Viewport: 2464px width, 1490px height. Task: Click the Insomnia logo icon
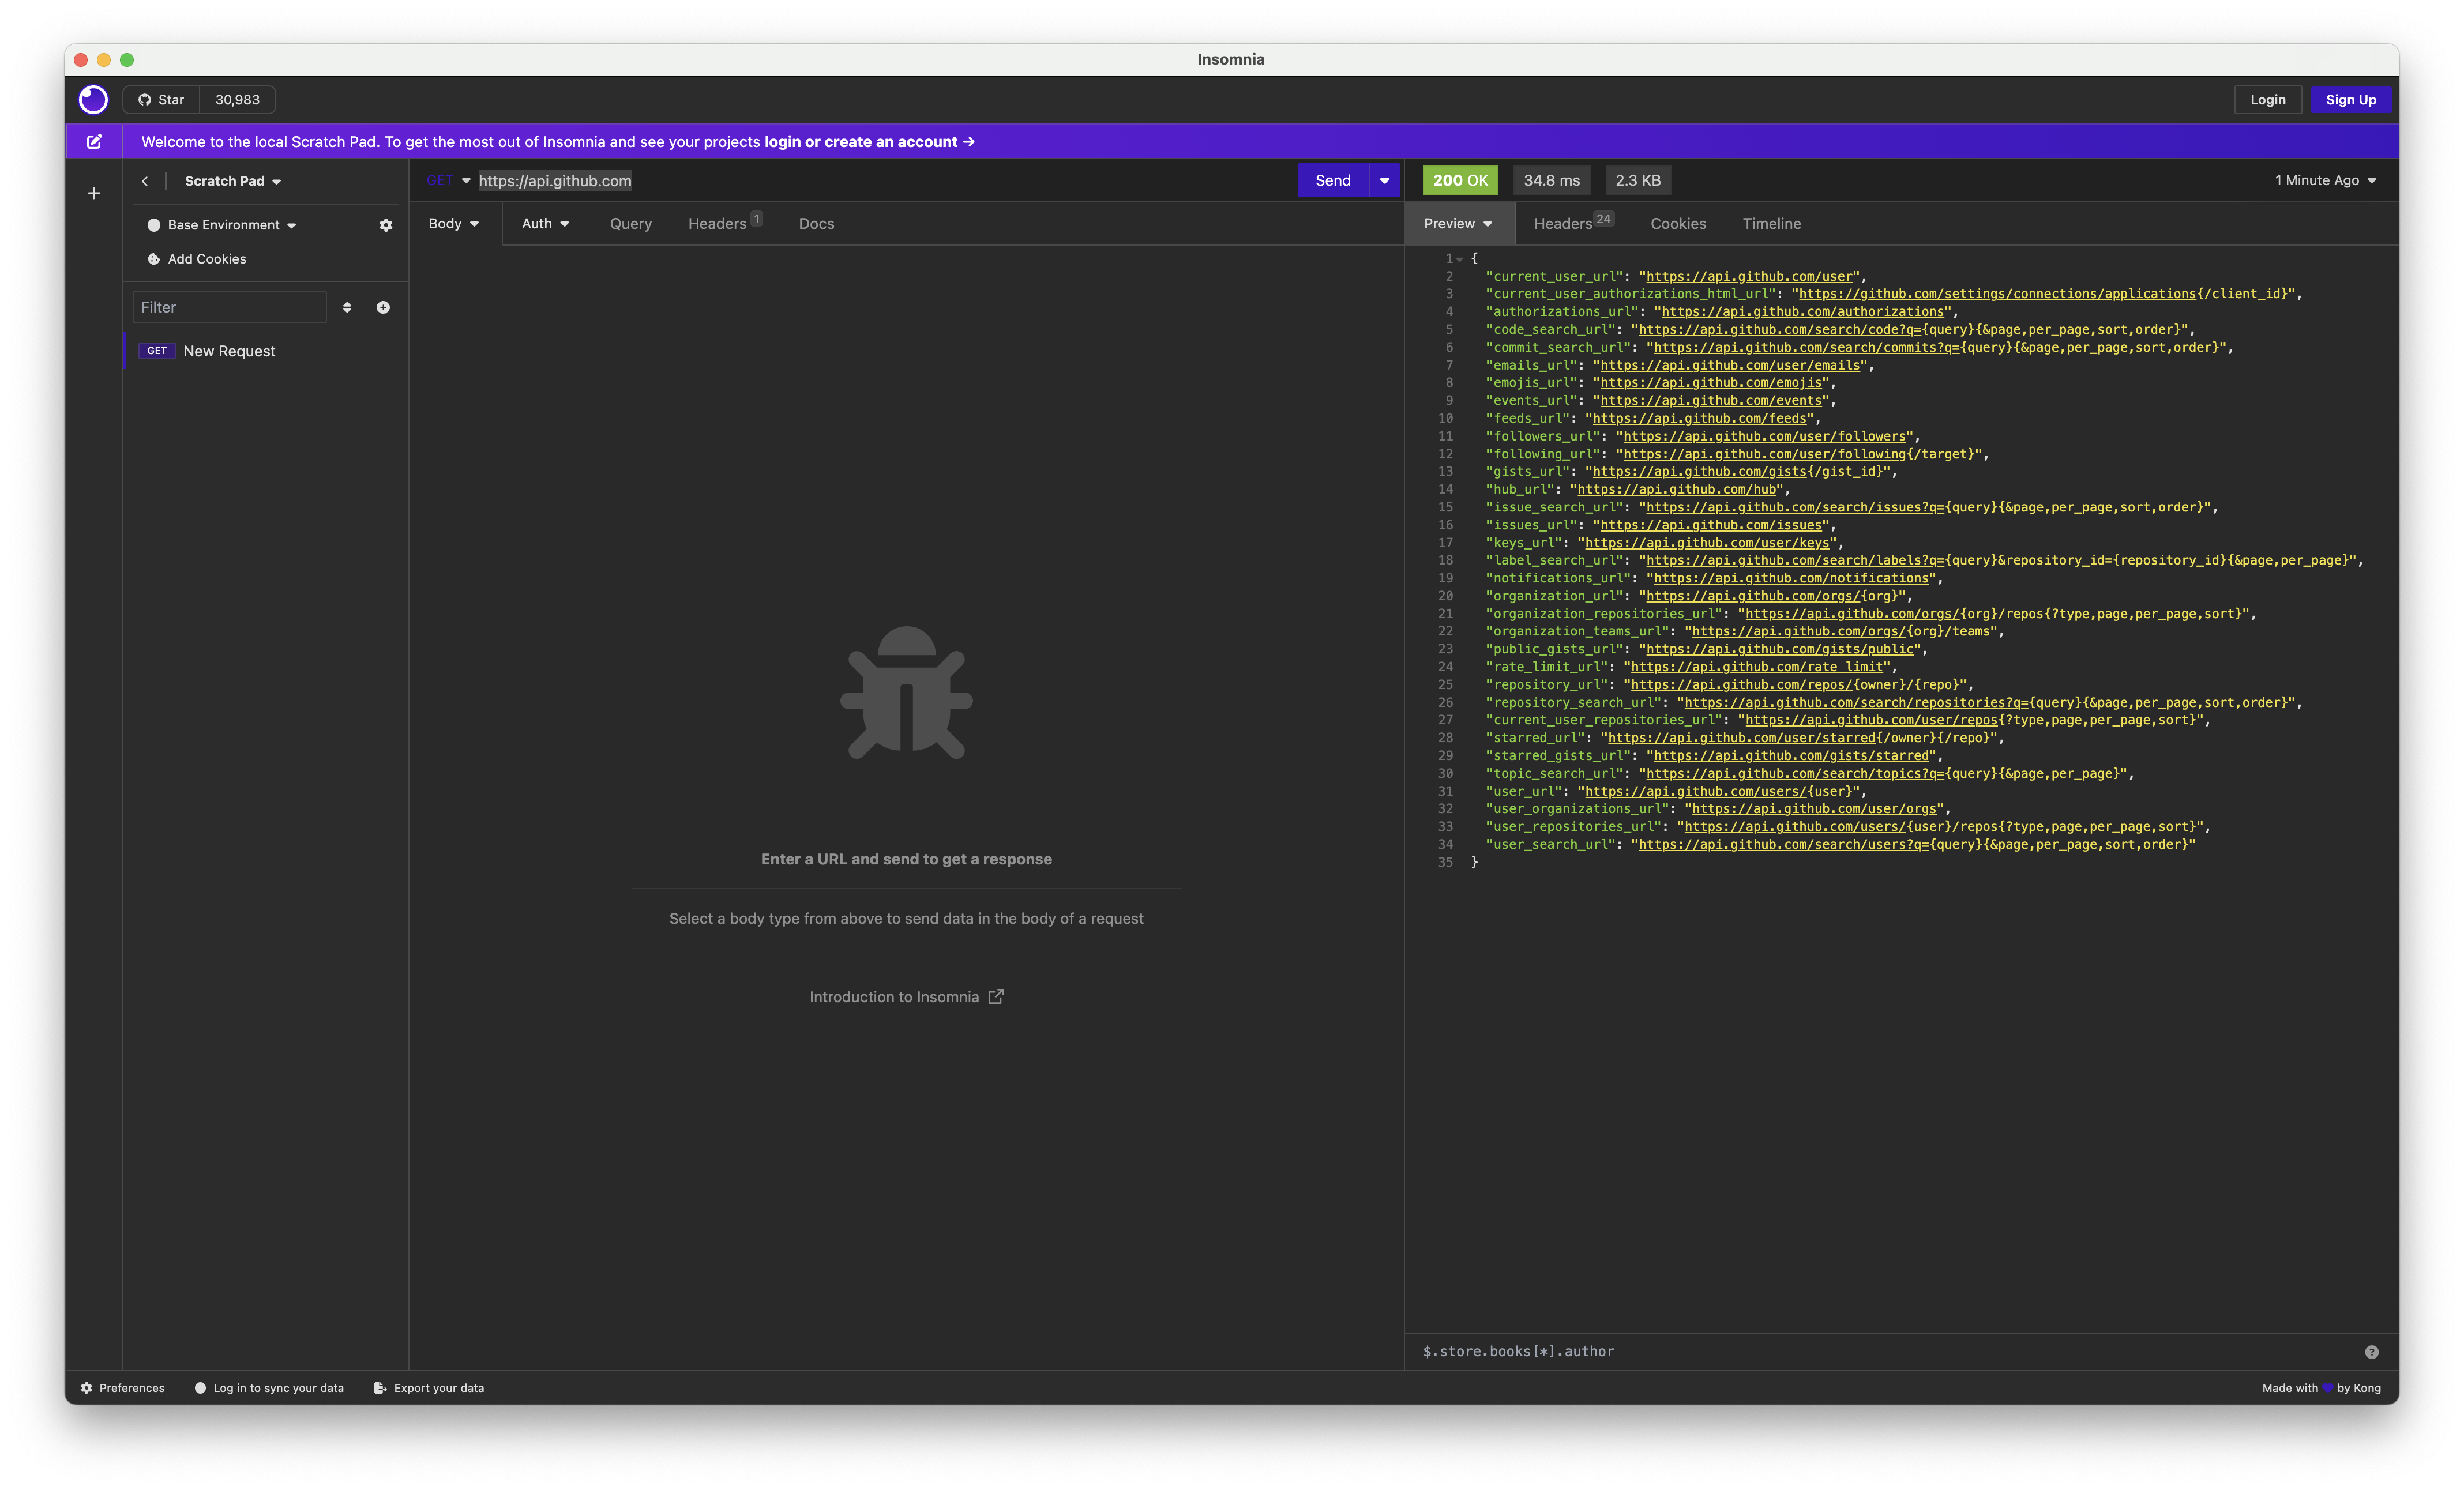(93, 99)
